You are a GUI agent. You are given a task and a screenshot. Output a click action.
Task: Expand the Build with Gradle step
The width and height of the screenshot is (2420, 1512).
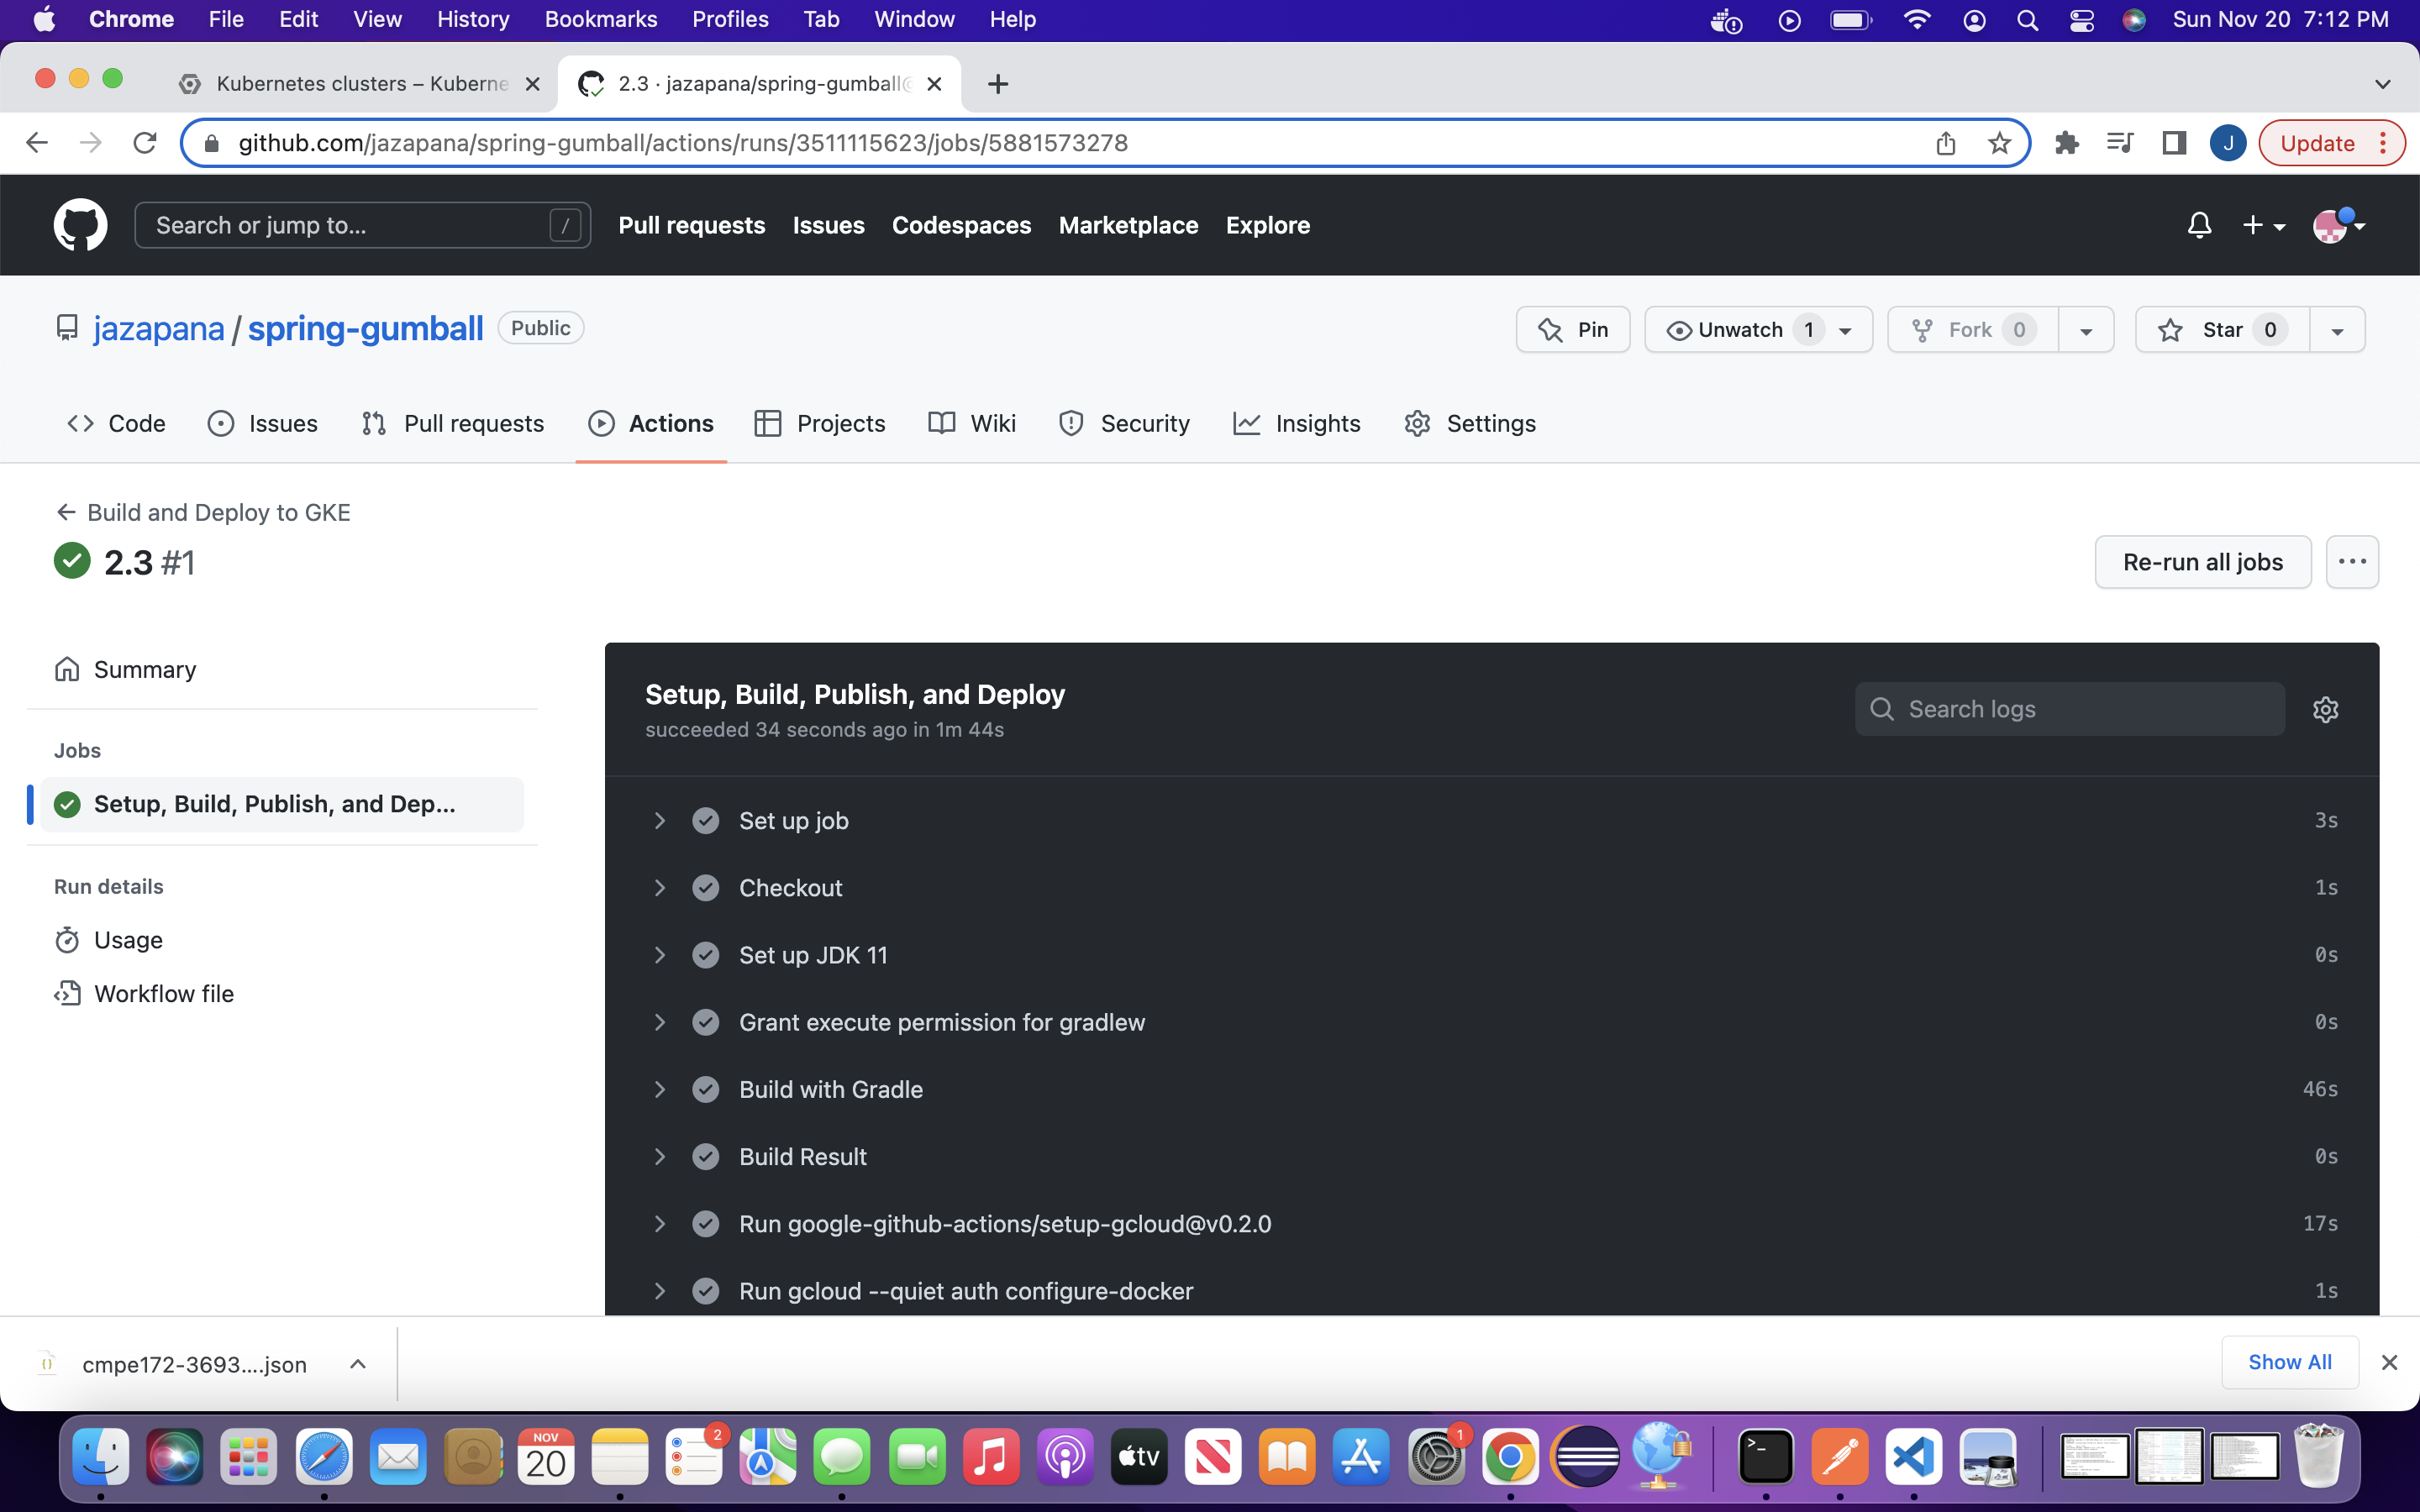point(661,1089)
